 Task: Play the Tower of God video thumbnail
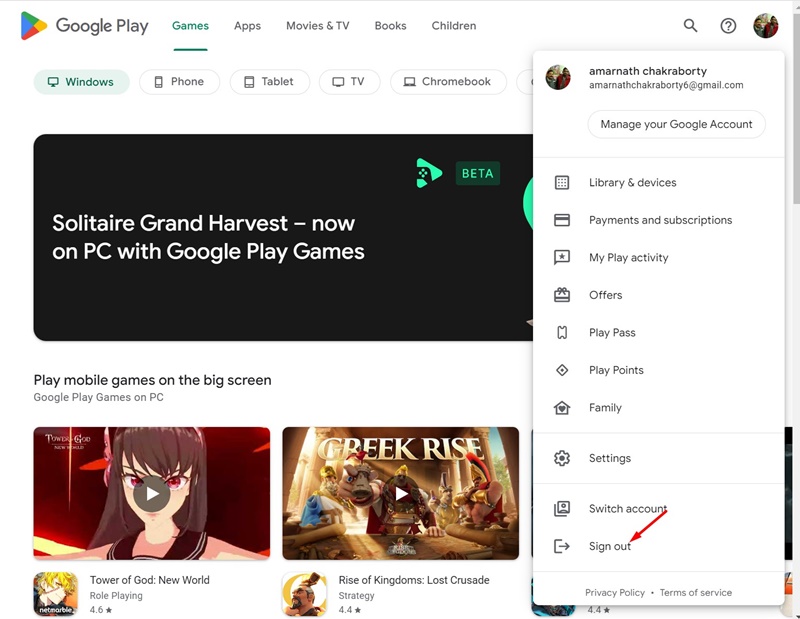pyautogui.click(x=152, y=493)
